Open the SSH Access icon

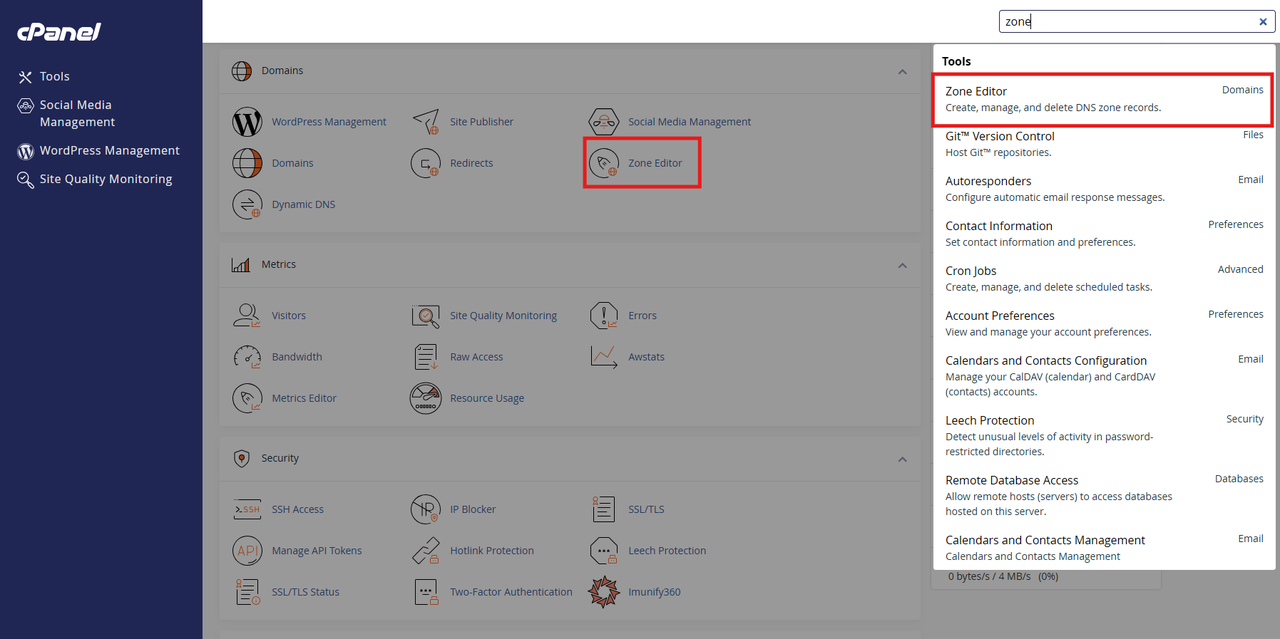(247, 510)
